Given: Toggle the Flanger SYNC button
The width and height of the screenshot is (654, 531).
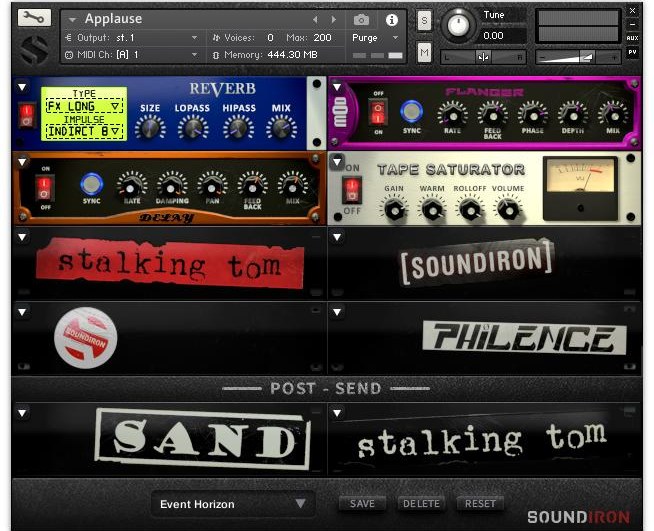Looking at the screenshot, I should pyautogui.click(x=411, y=112).
